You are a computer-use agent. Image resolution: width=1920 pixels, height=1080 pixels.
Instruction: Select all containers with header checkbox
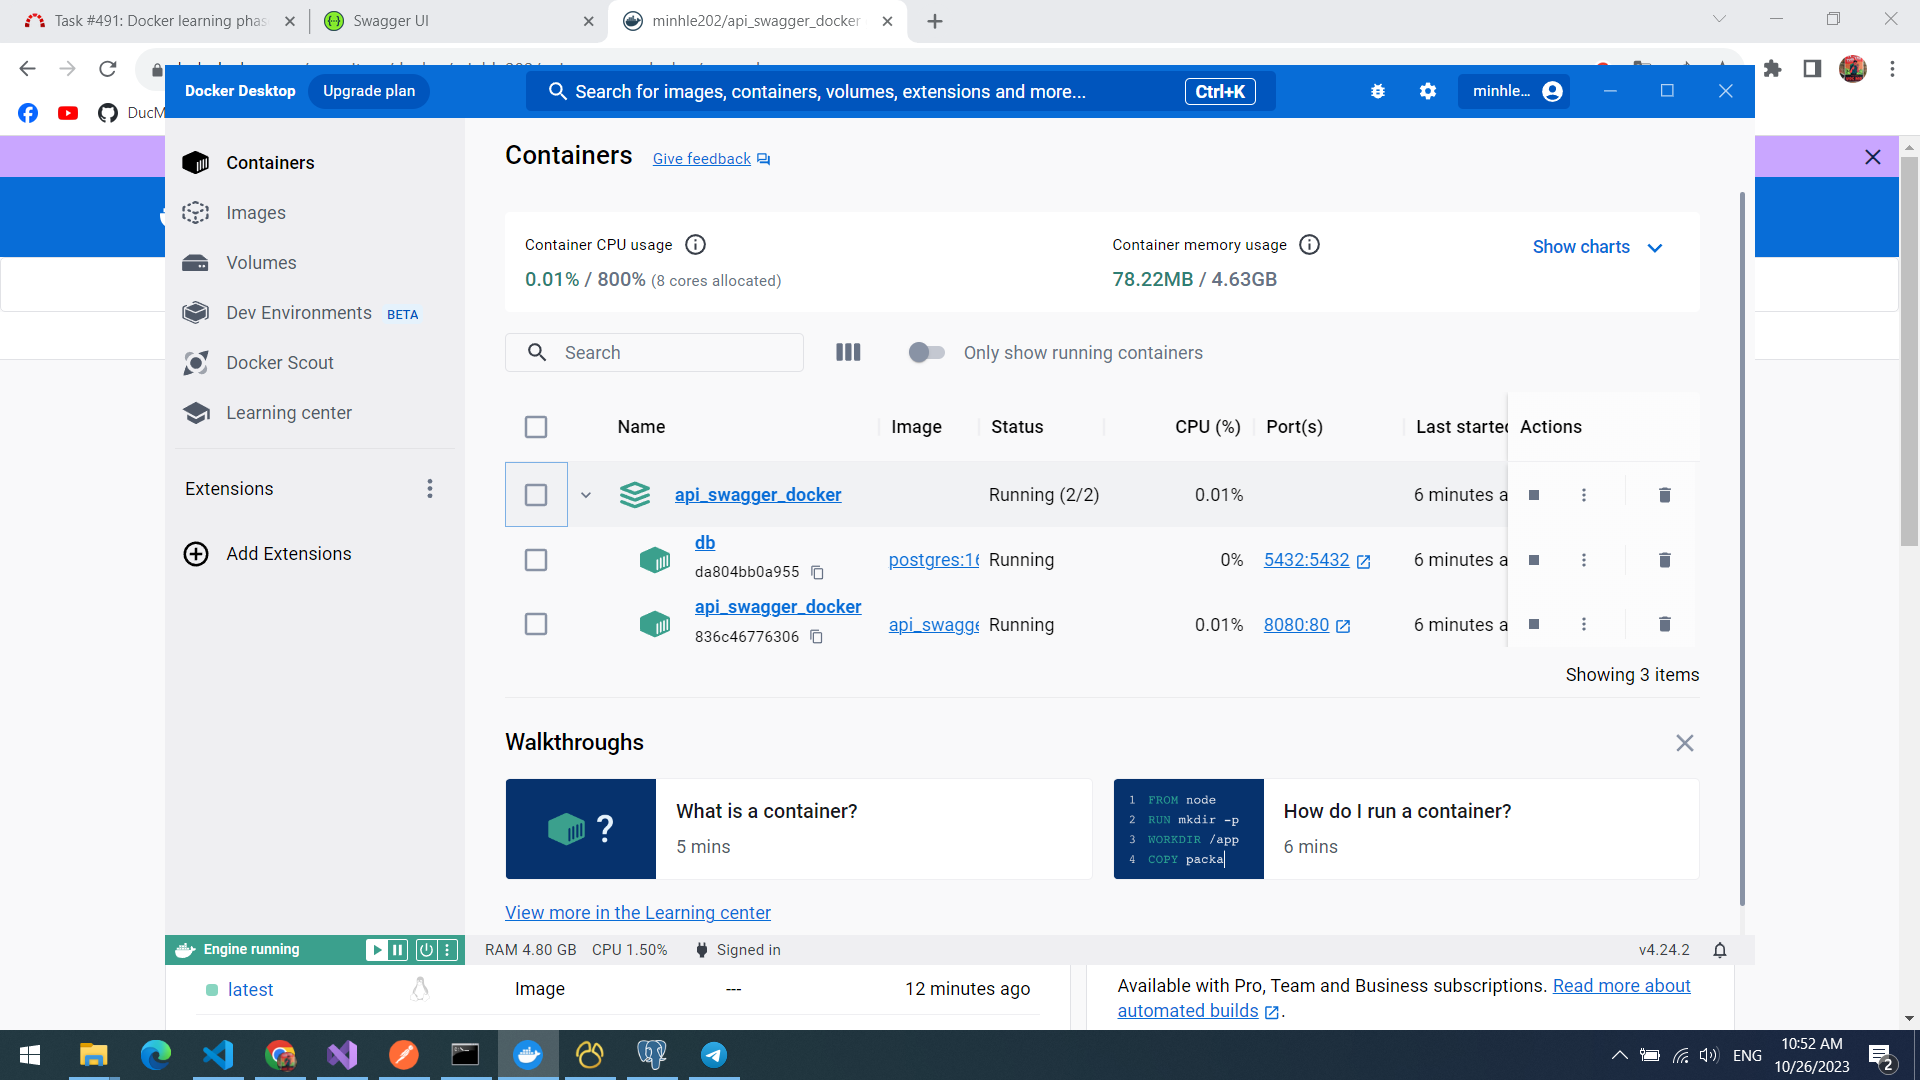[536, 427]
